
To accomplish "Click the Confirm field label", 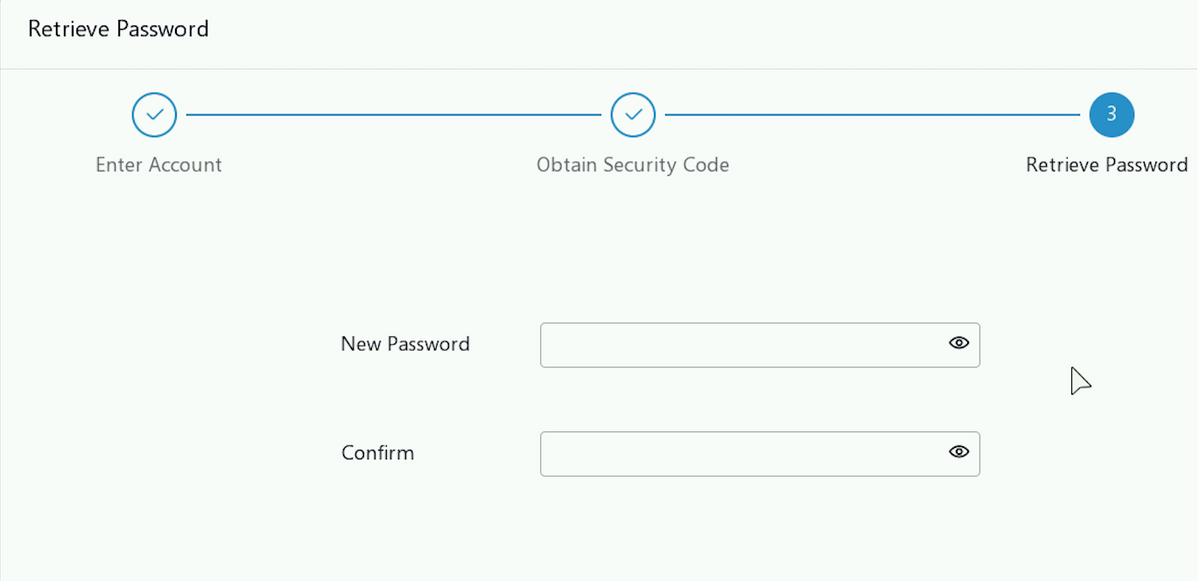I will coord(378,453).
